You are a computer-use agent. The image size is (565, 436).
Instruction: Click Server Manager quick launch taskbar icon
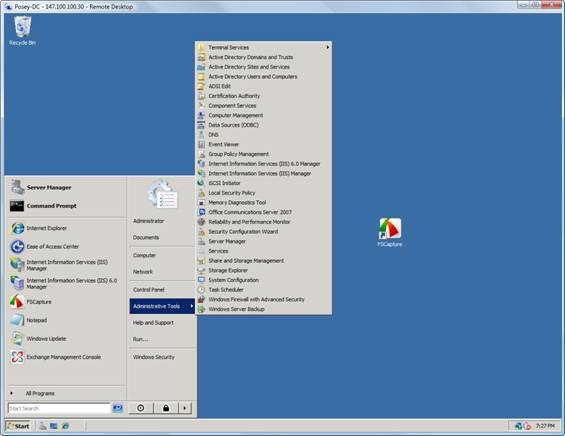pos(43,426)
